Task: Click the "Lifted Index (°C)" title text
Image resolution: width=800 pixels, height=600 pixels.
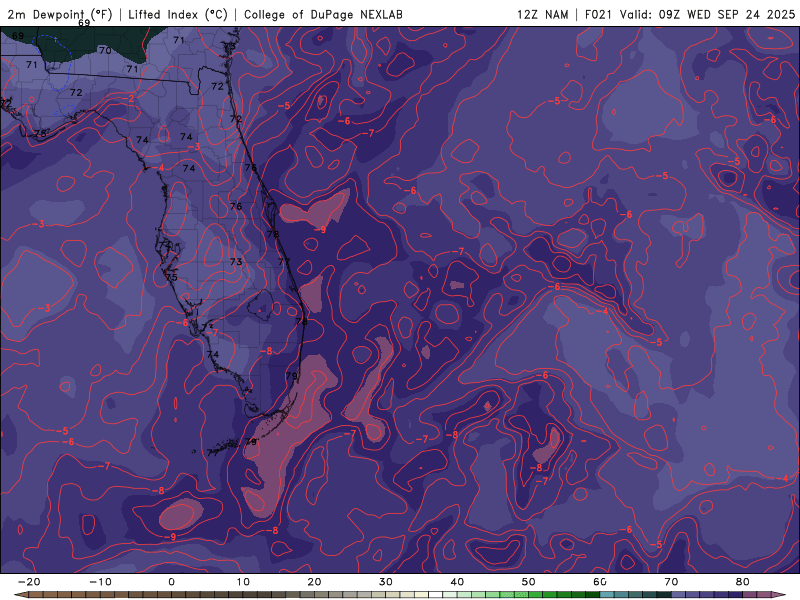Action: [x=178, y=14]
